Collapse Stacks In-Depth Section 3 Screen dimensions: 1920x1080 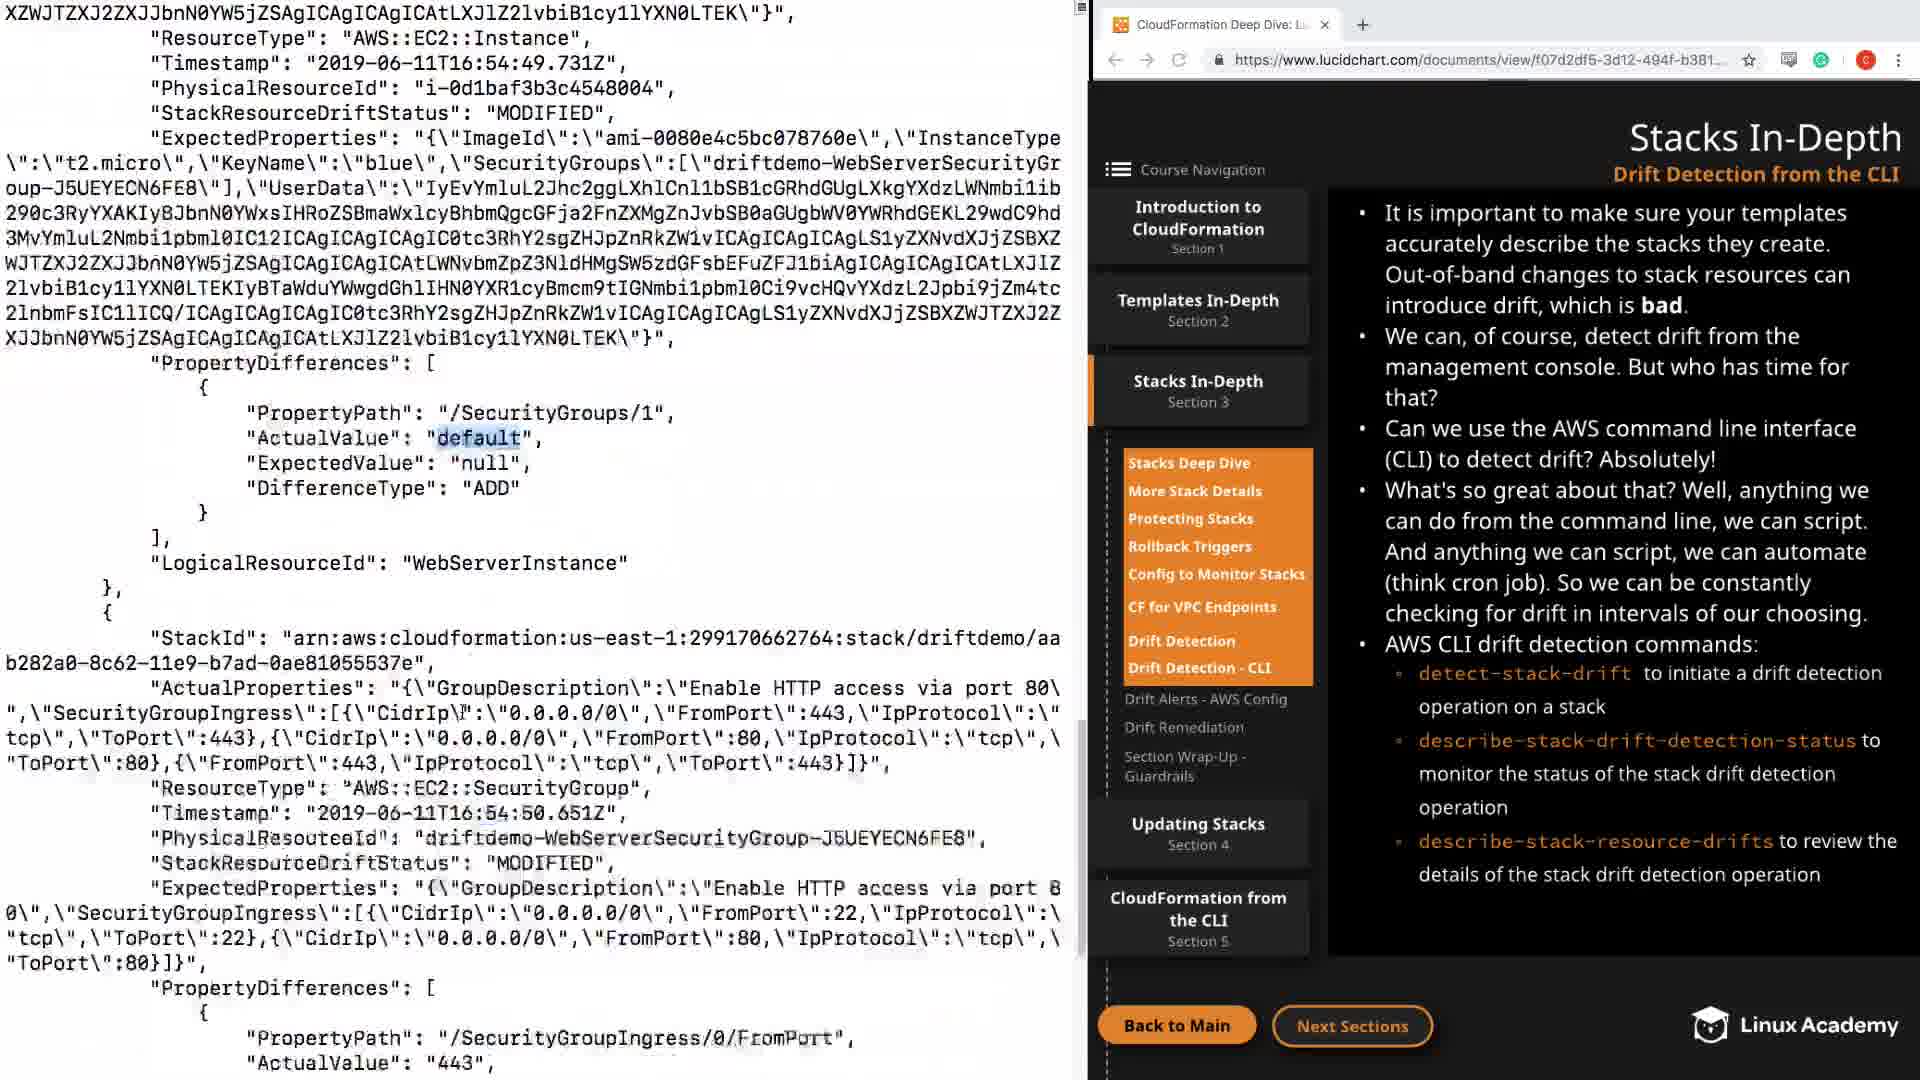(1198, 390)
